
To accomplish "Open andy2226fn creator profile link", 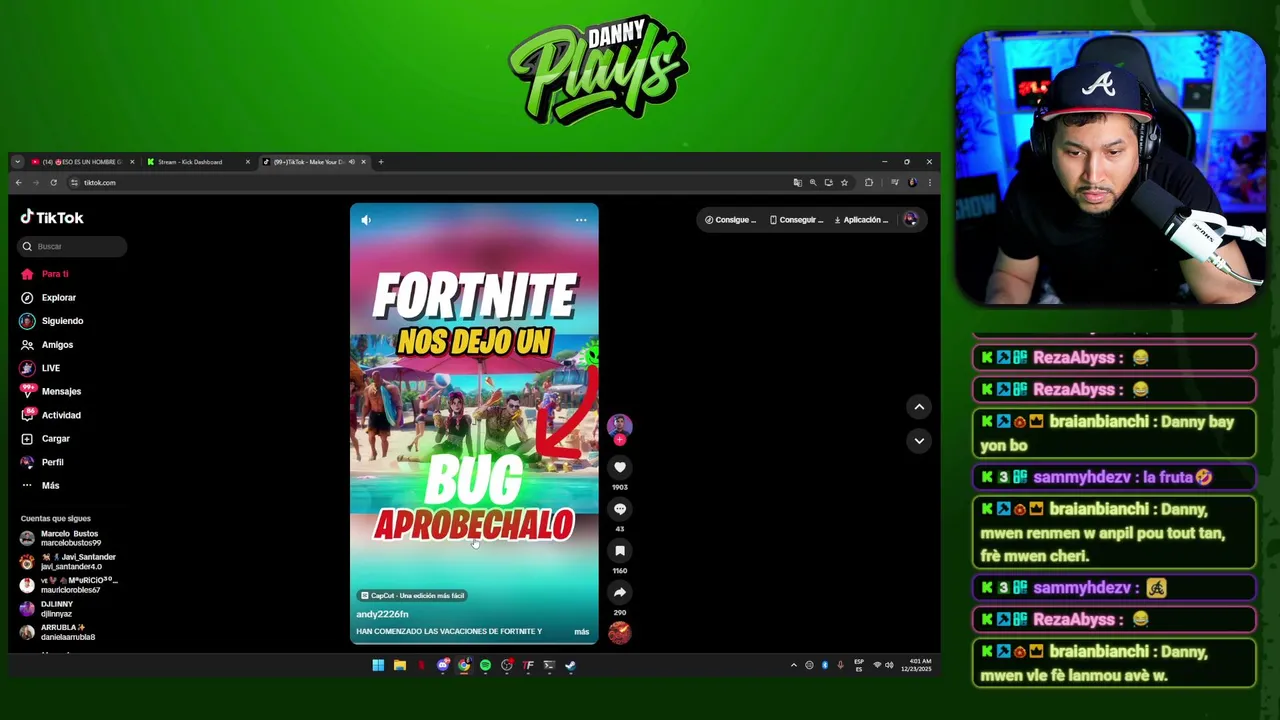I will [382, 614].
